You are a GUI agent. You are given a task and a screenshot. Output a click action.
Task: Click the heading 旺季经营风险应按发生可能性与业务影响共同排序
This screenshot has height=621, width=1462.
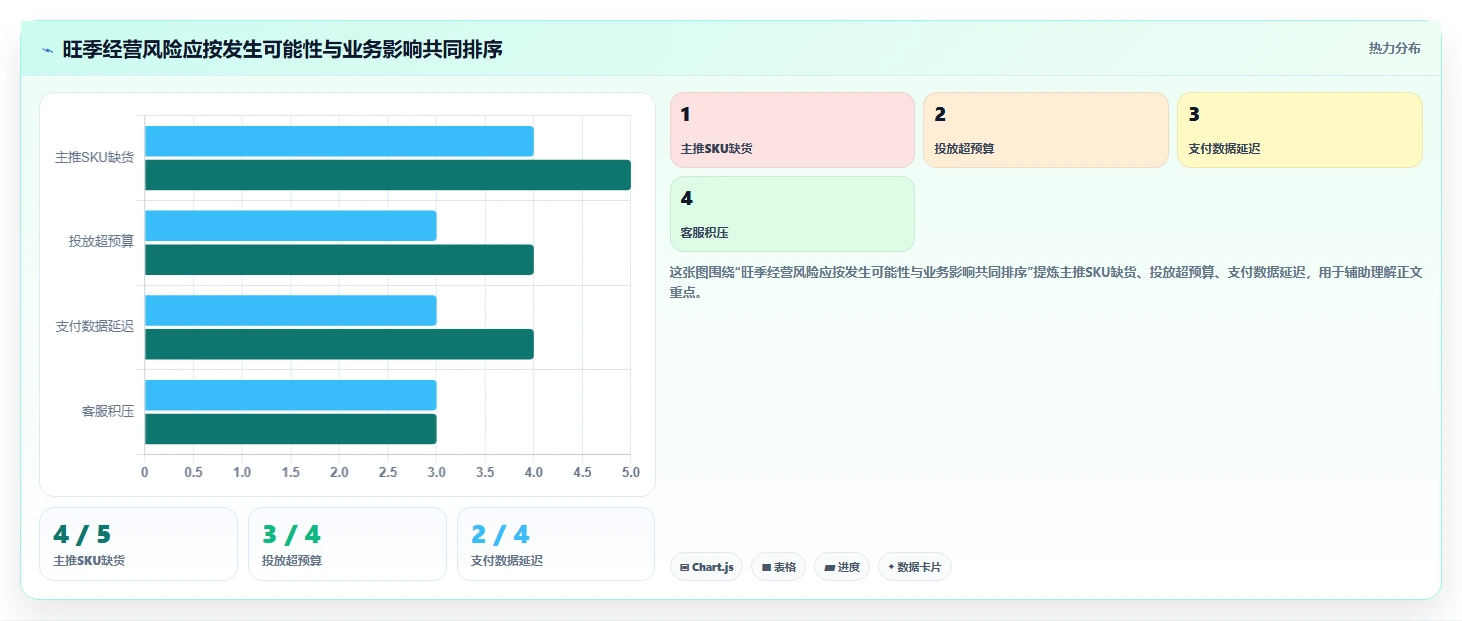pyautogui.click(x=282, y=49)
